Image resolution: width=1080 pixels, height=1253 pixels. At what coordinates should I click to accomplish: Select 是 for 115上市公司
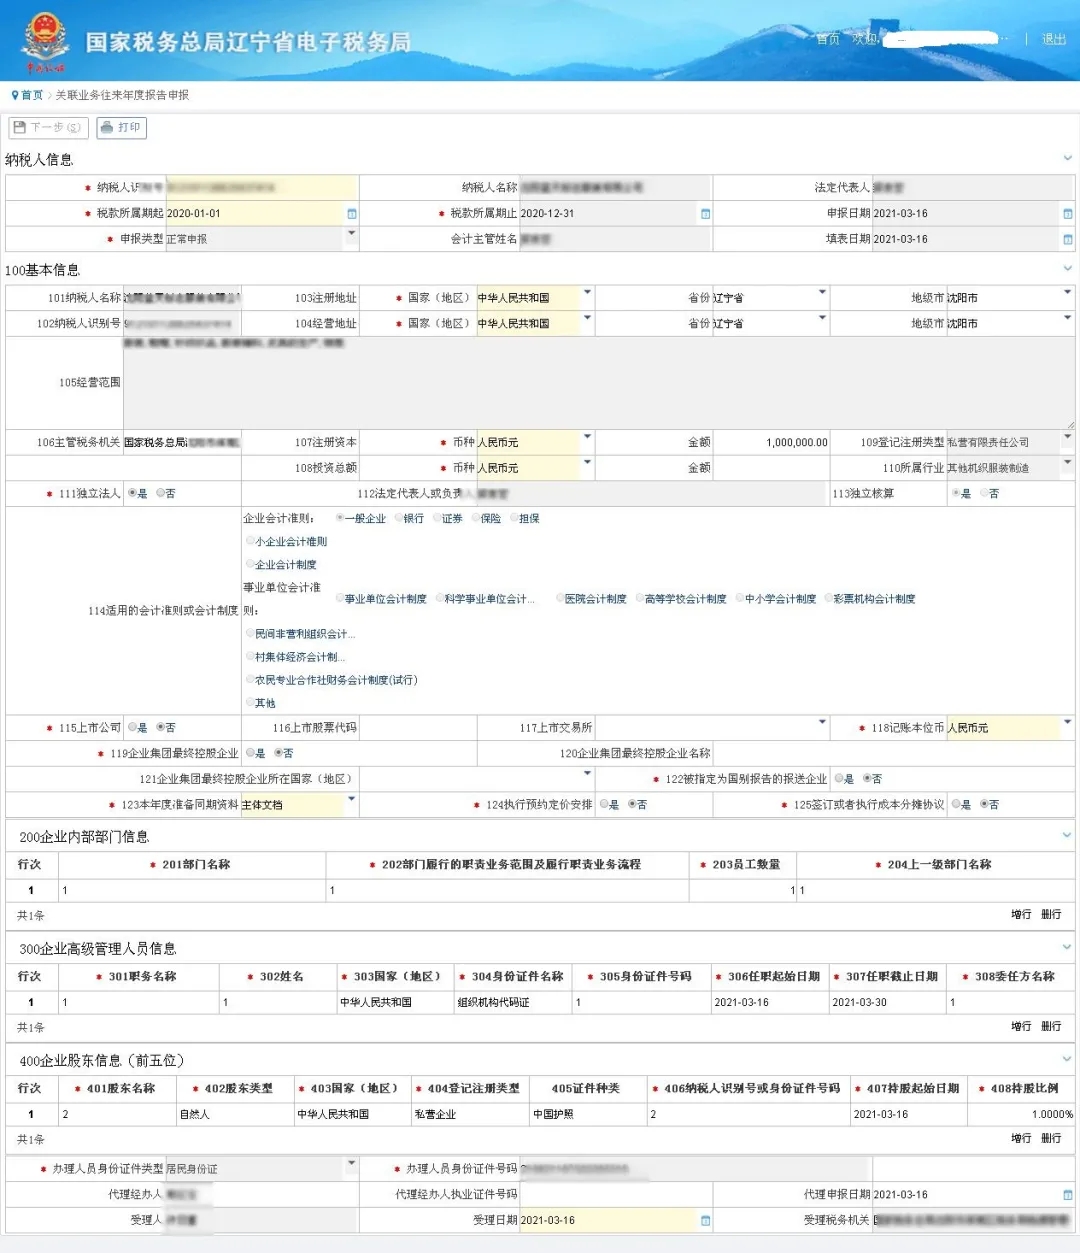point(133,727)
